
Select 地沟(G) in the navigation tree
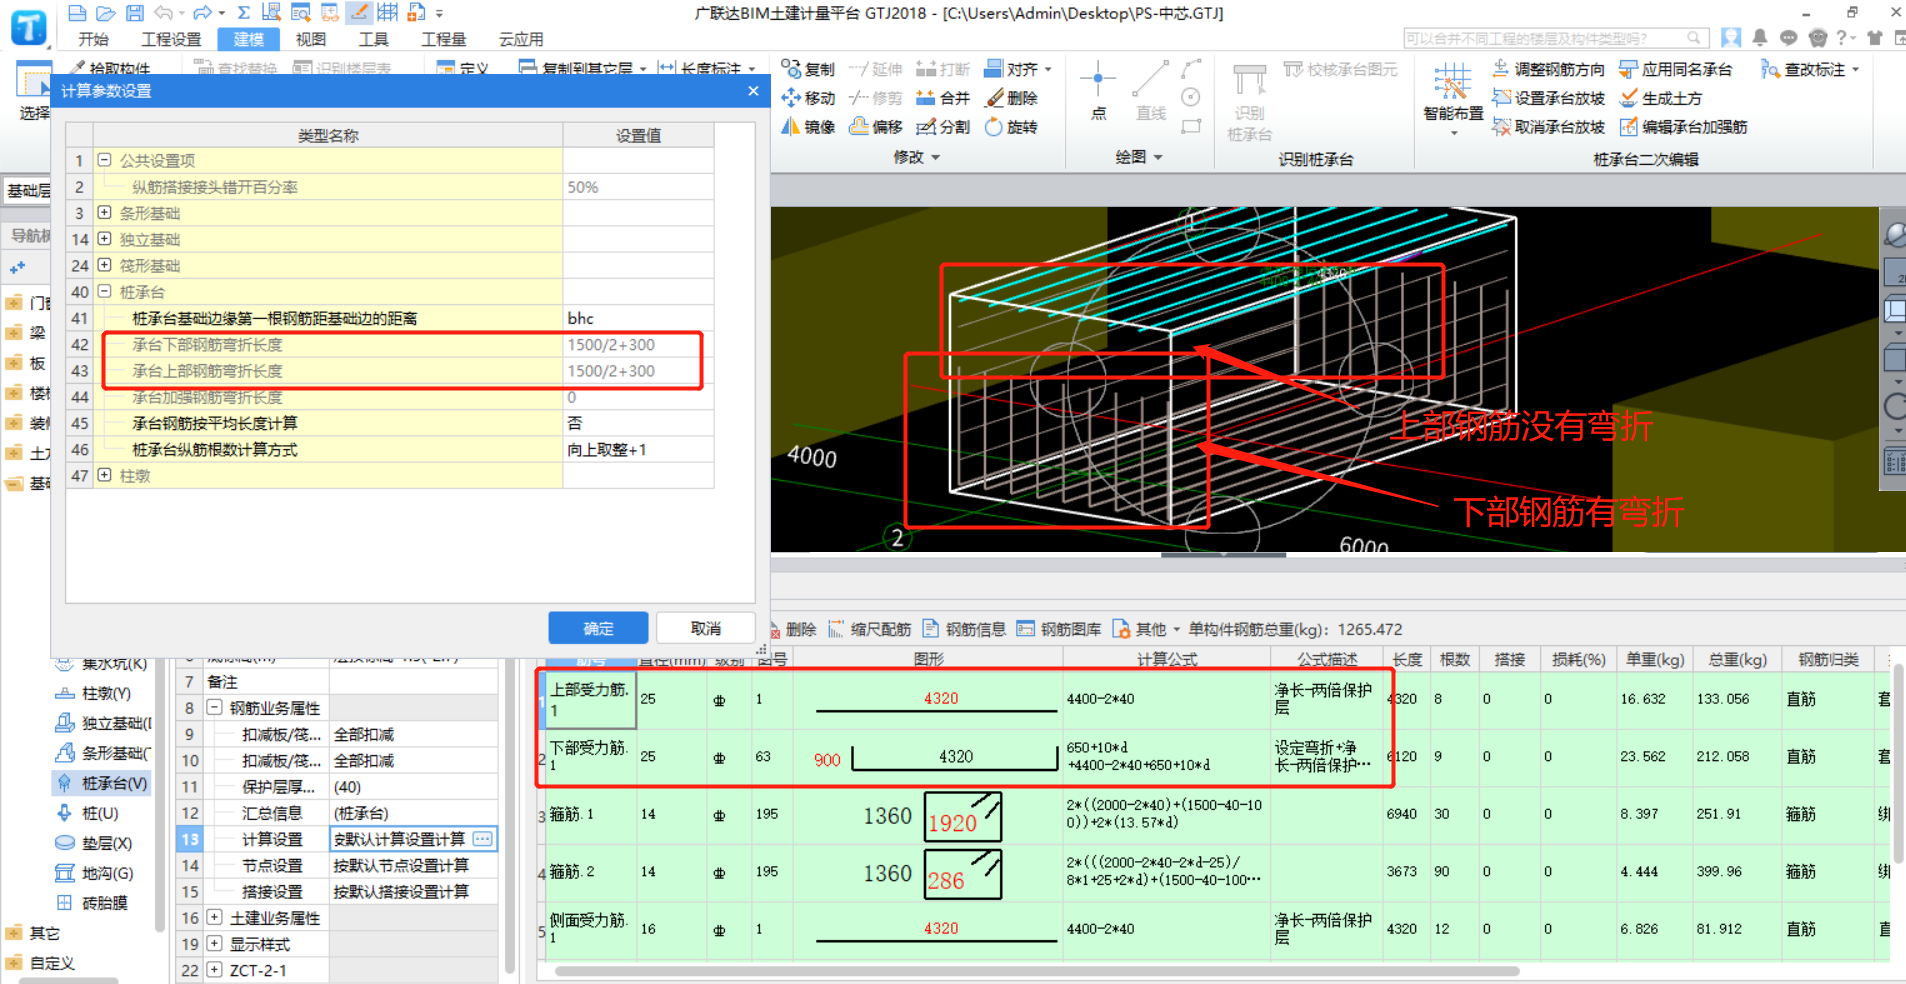pos(94,873)
